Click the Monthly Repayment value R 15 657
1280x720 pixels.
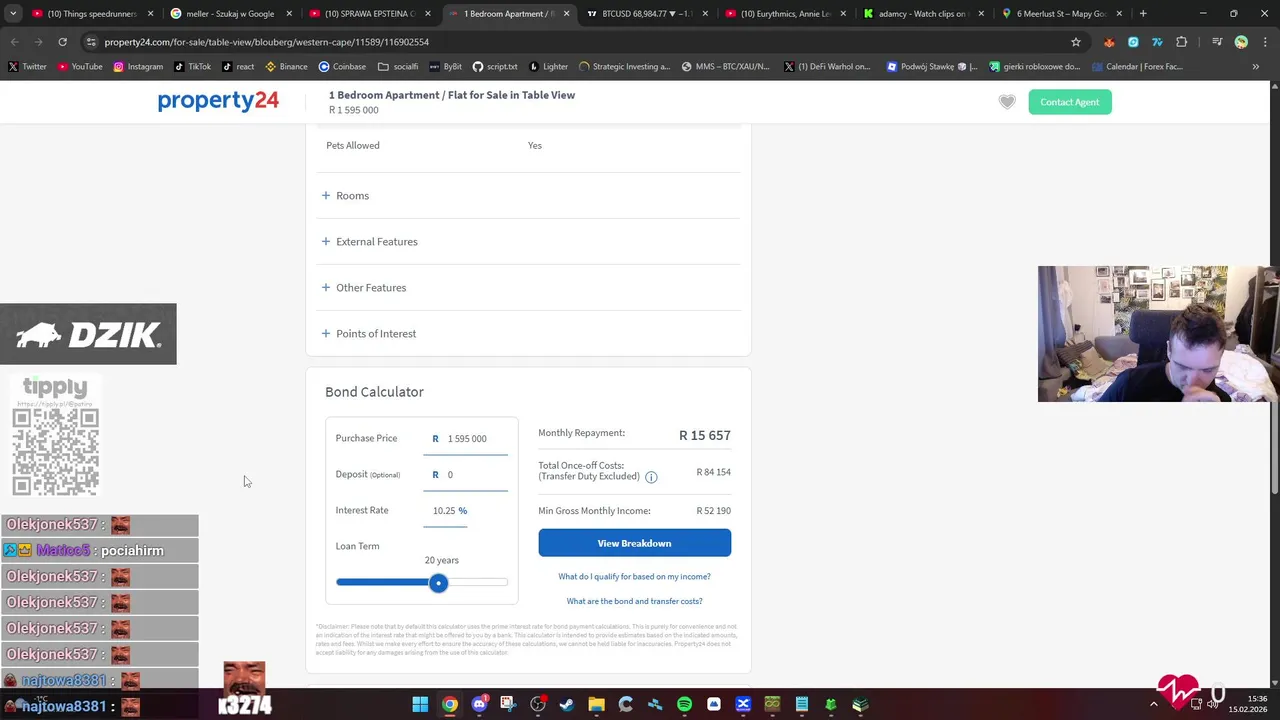(704, 436)
